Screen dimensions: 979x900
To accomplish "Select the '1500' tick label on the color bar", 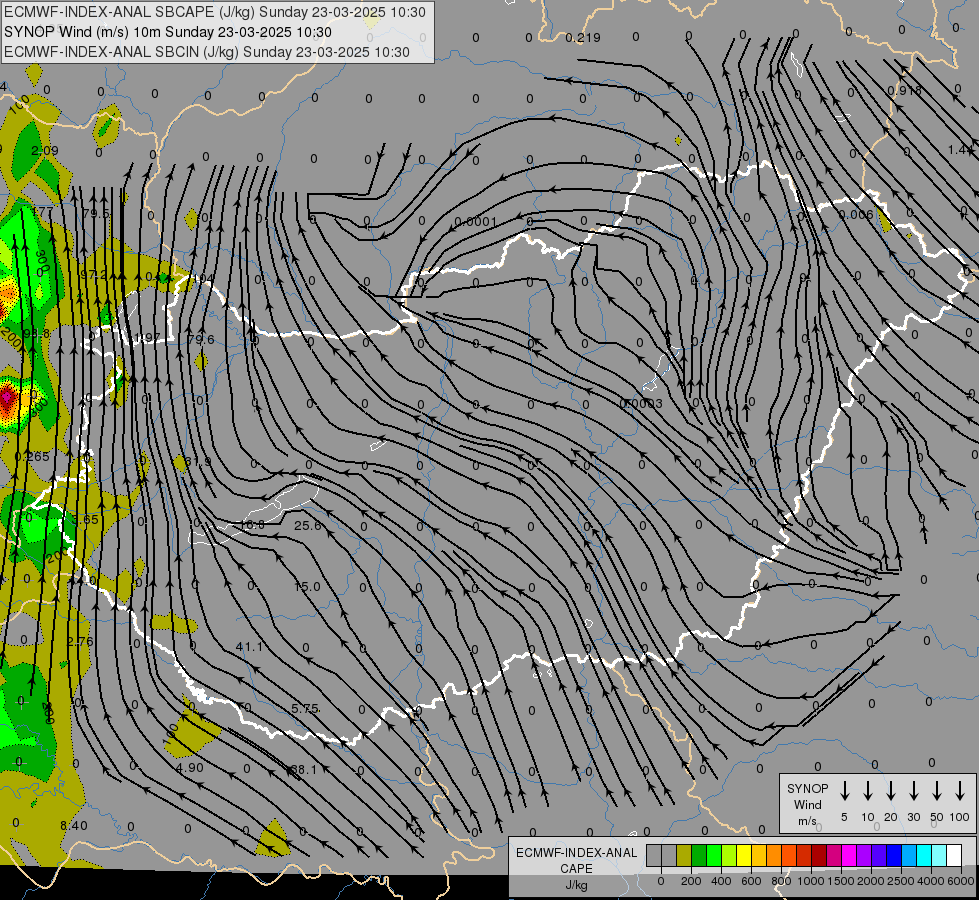I will pos(841,881).
